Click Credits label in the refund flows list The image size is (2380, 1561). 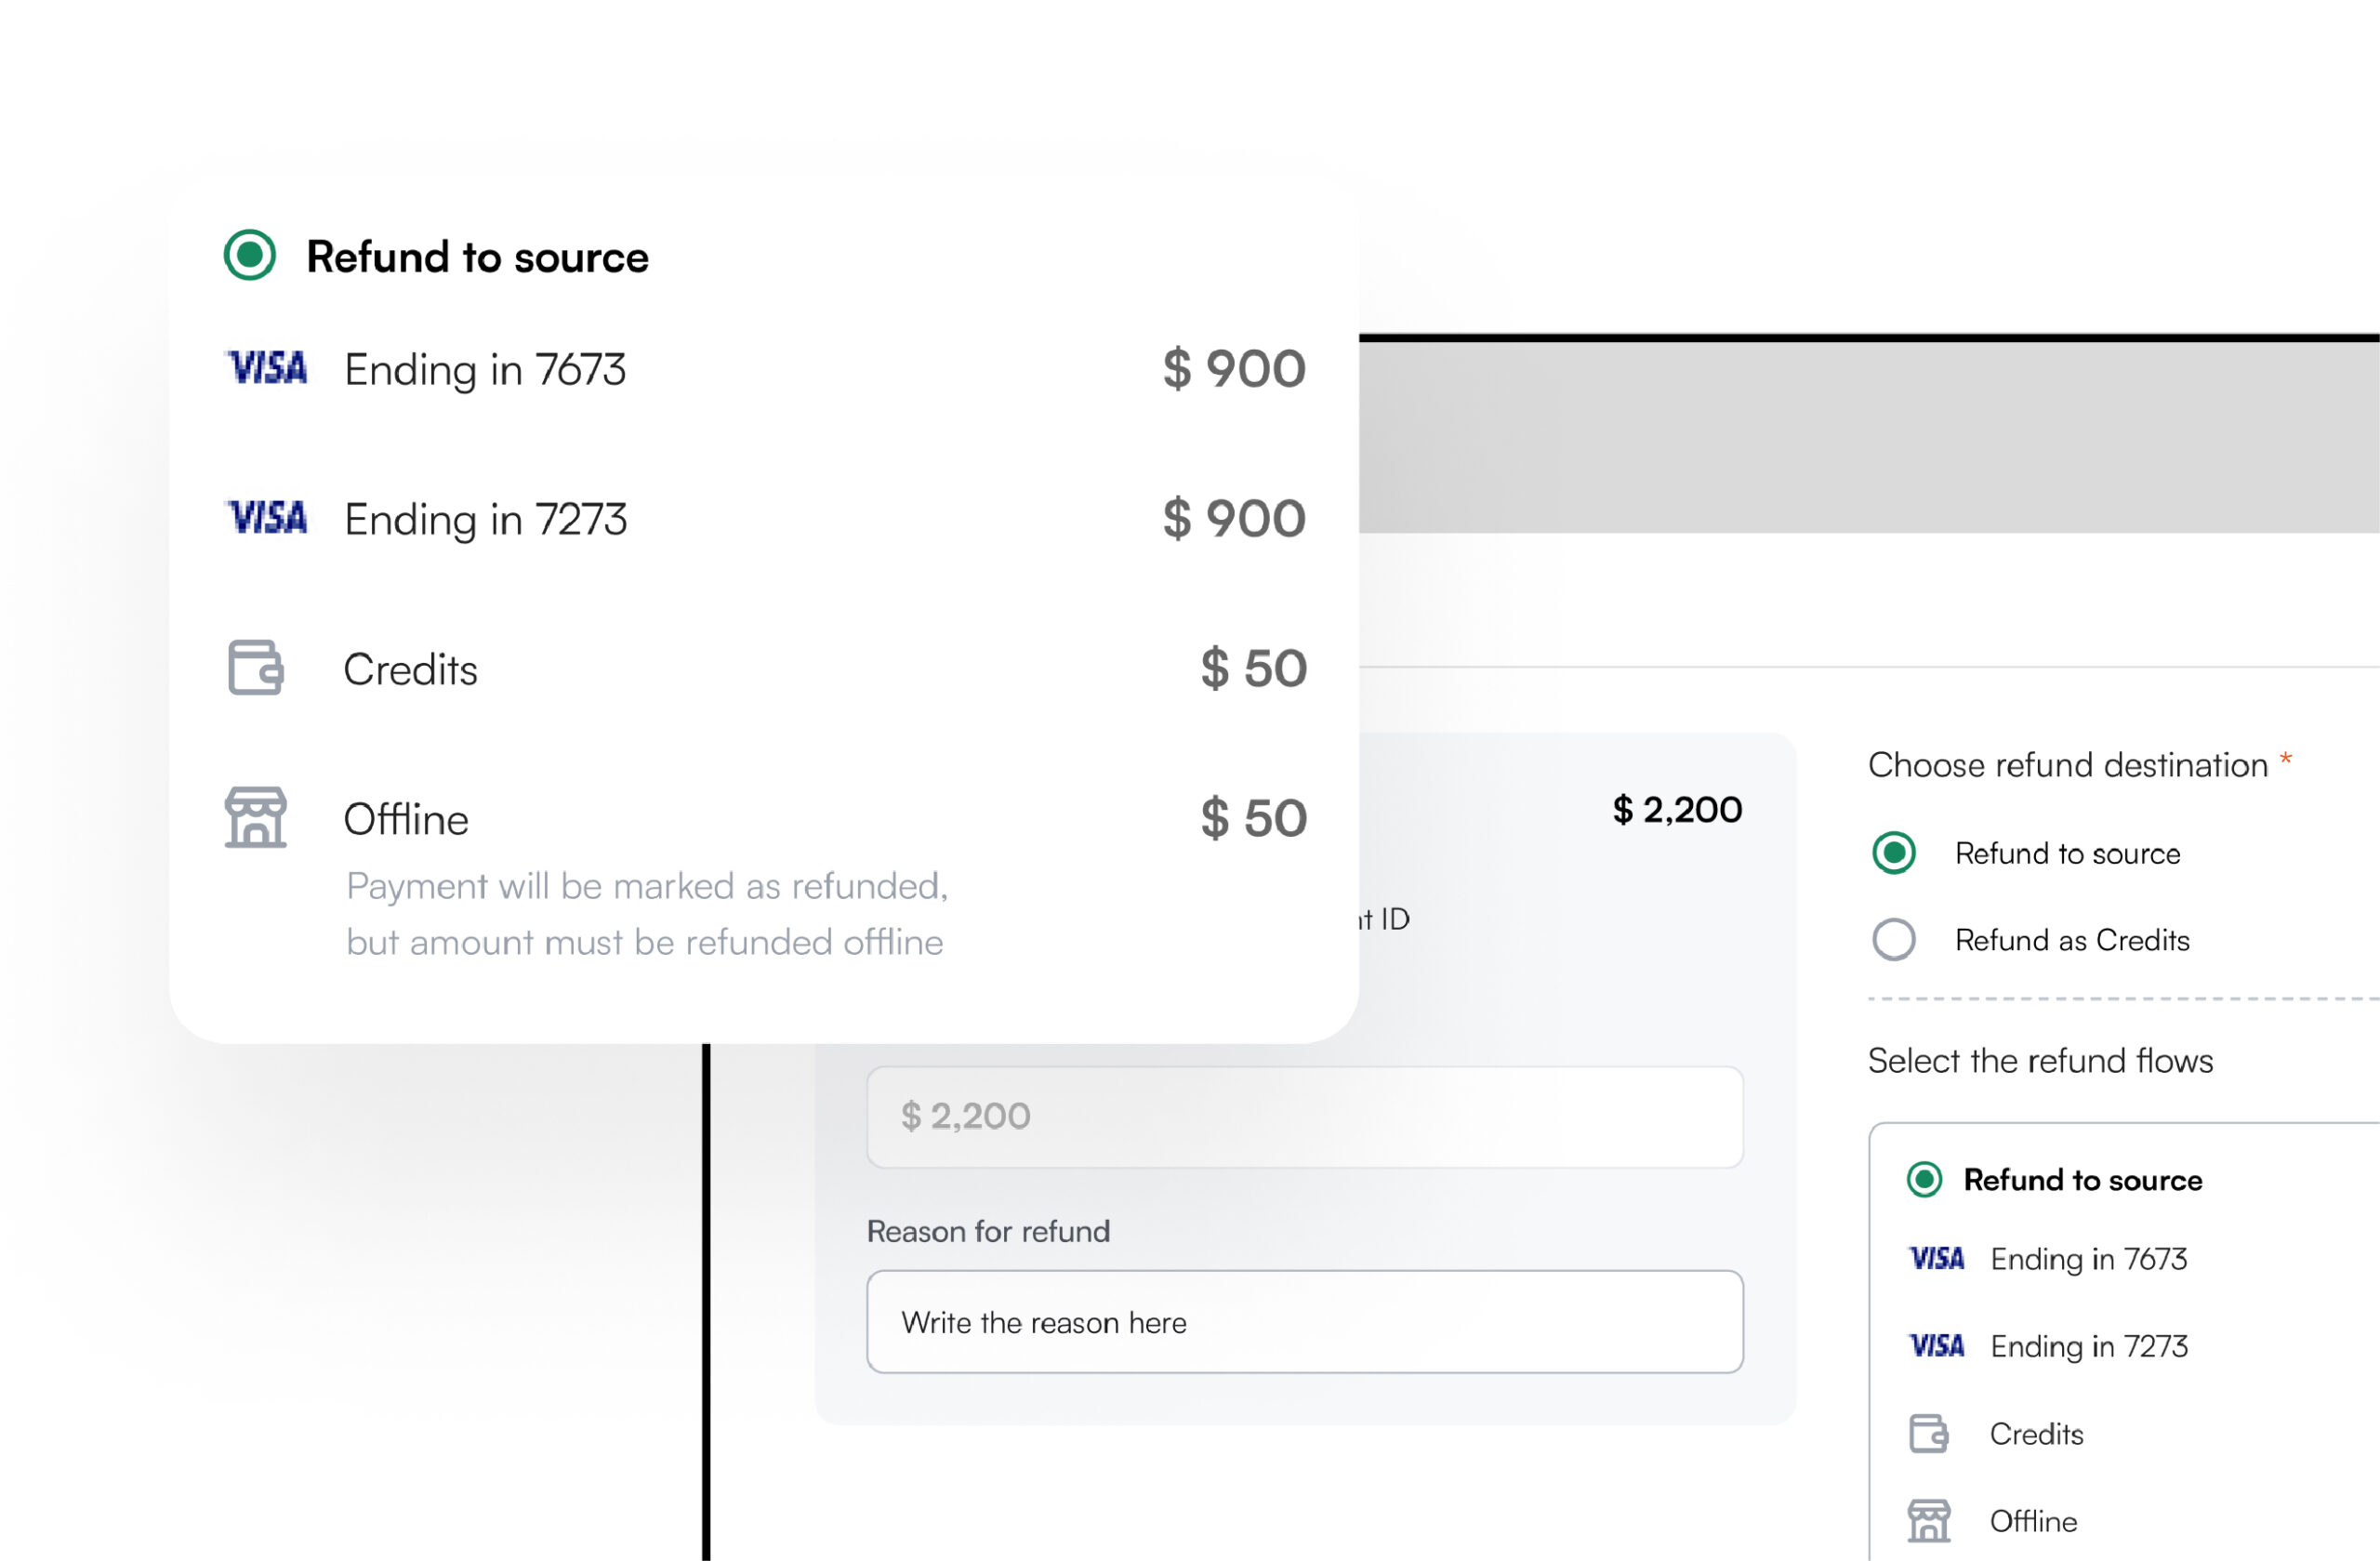click(x=2036, y=1434)
